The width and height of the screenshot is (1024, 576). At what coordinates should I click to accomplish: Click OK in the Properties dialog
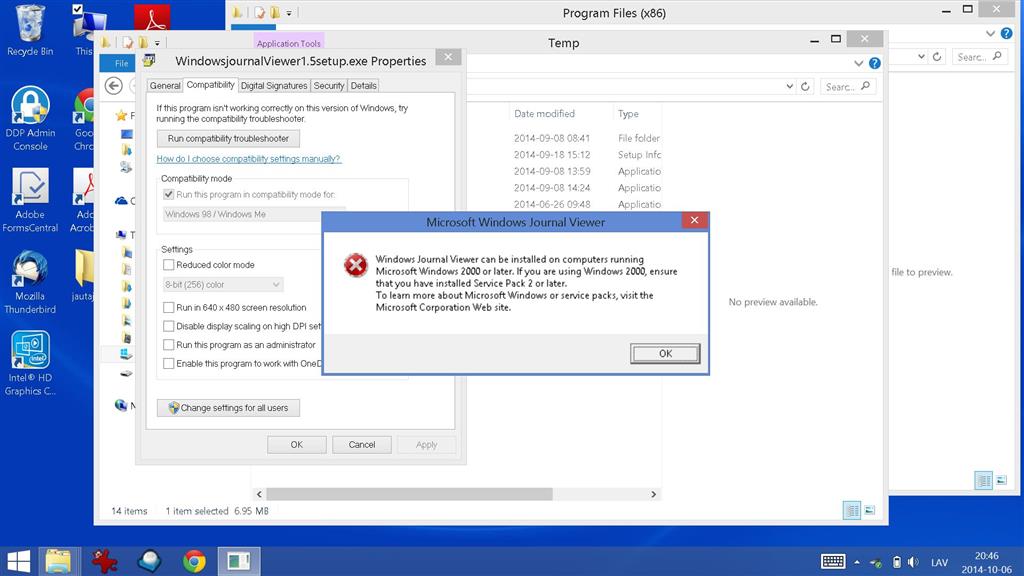pos(296,445)
